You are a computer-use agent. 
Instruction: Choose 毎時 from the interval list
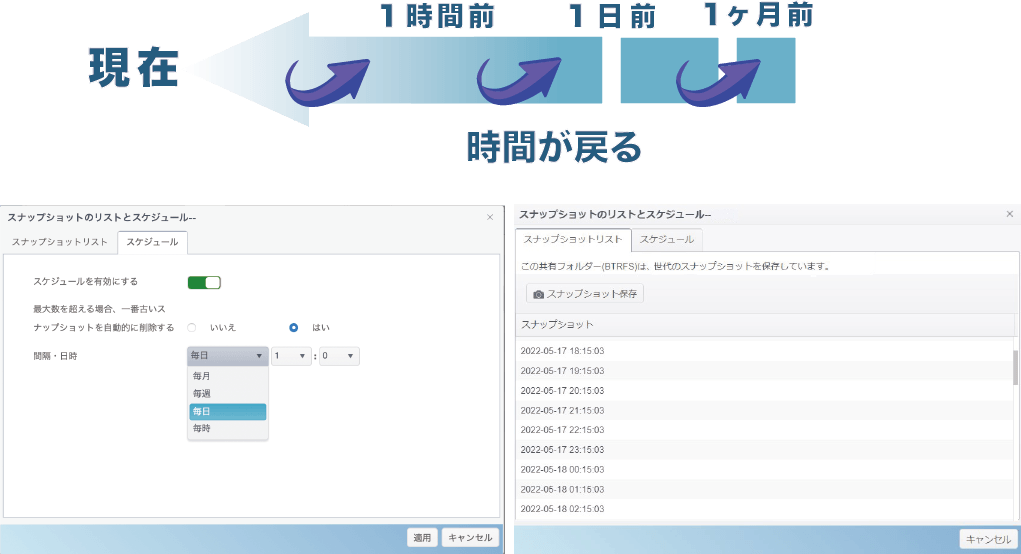tap(227, 428)
